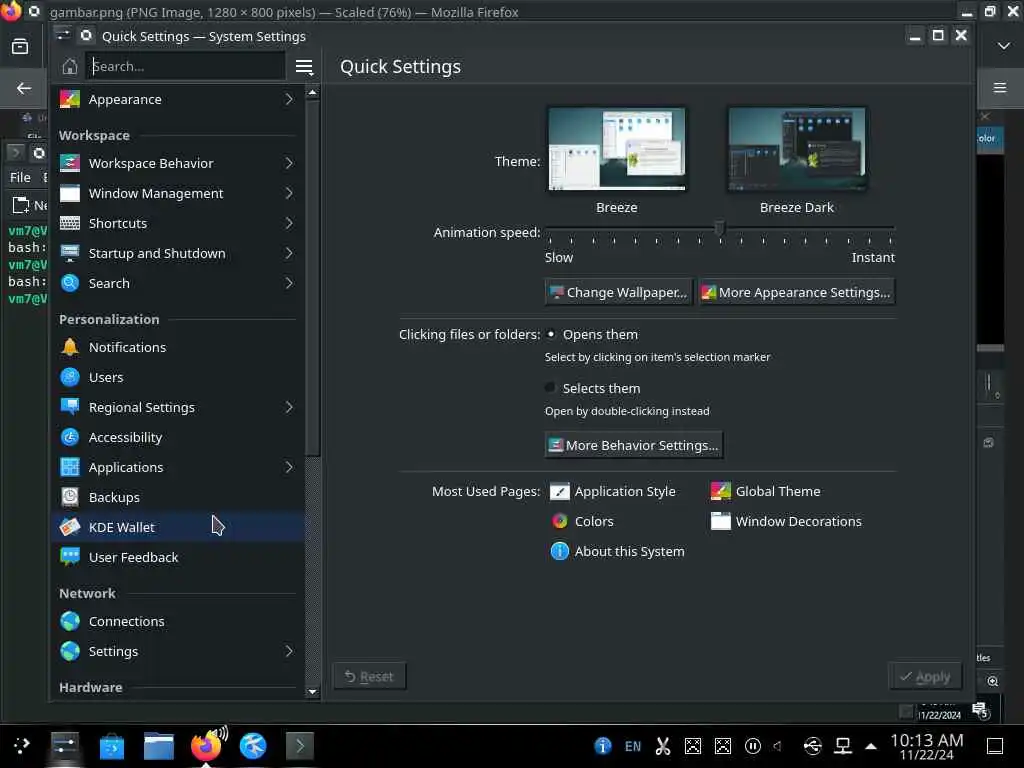Click the Workspace Behavior icon
Screen dimensions: 1024x768
click(70, 163)
